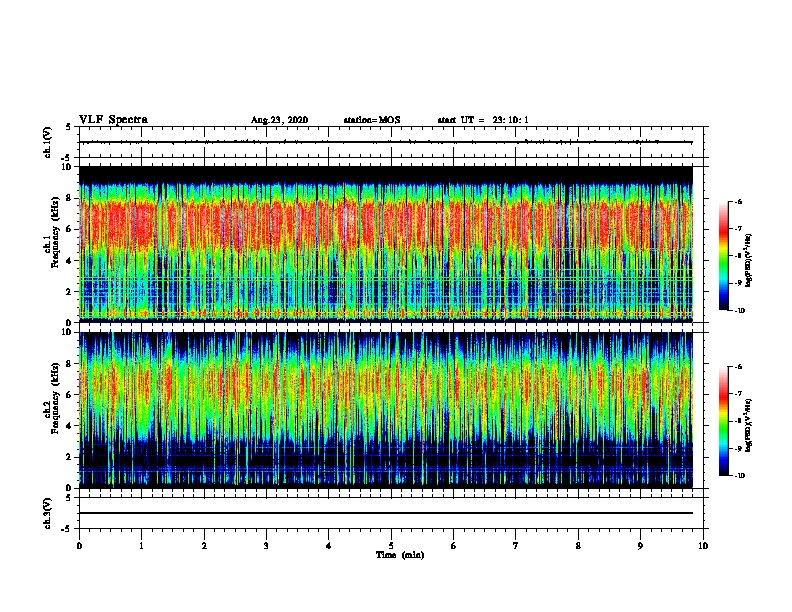
Task: Click the "-10" label on ch.1 colorbar
Action: (739, 311)
